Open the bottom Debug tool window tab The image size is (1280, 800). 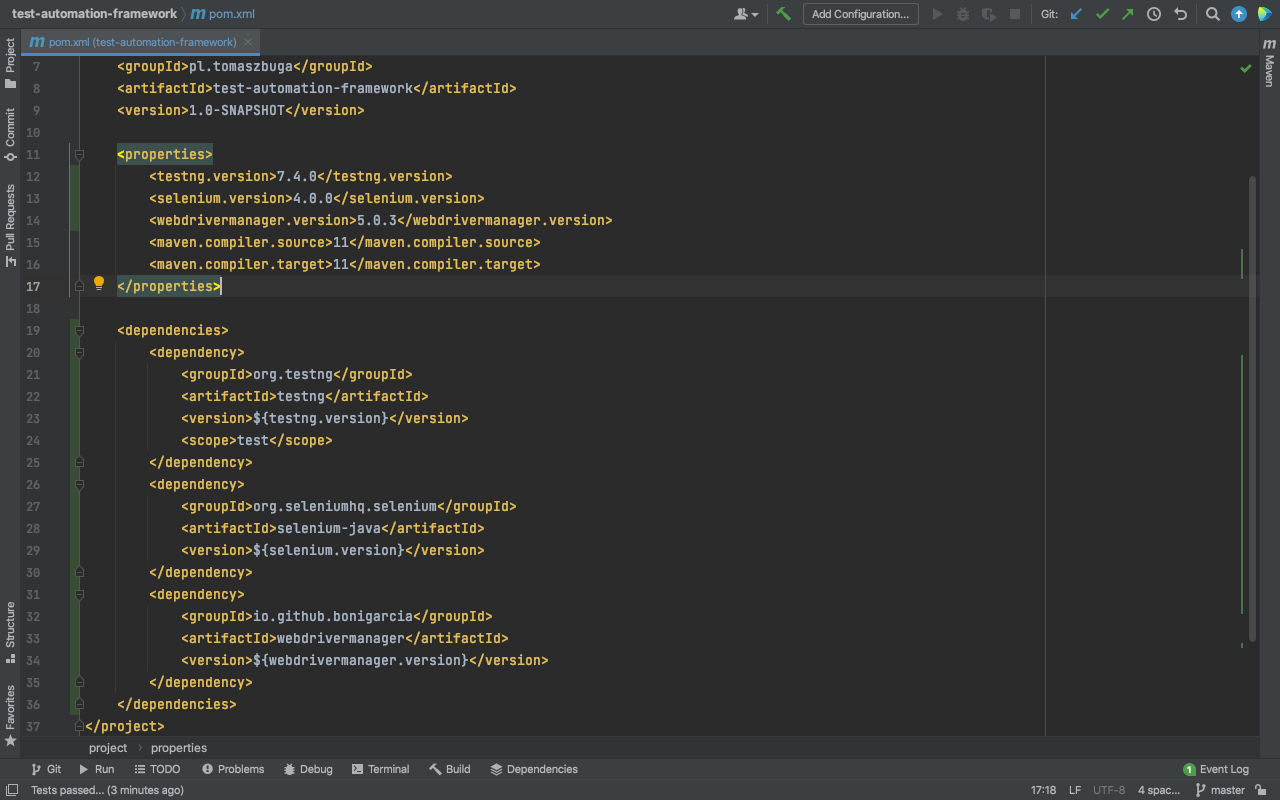(307, 769)
